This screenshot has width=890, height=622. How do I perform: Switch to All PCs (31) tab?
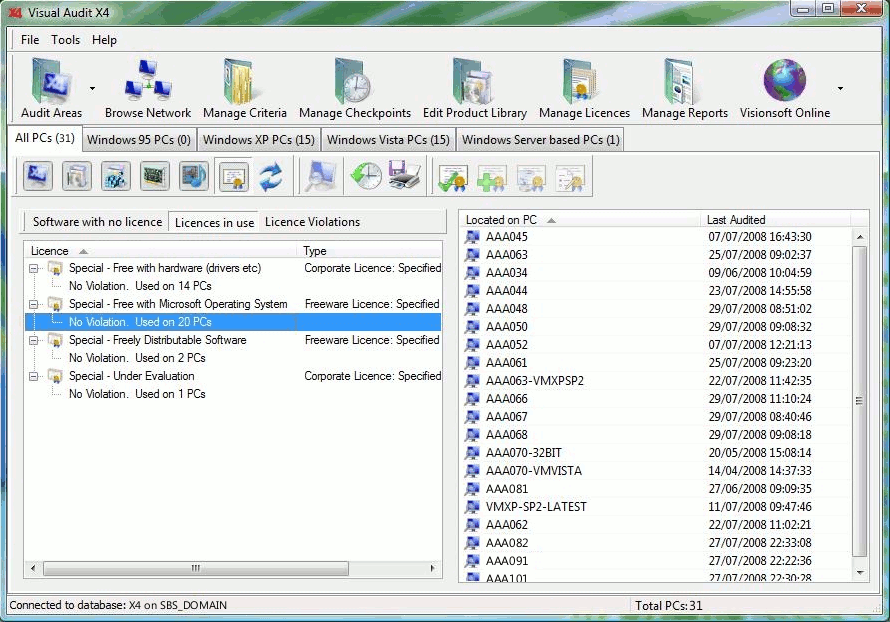tap(45, 138)
